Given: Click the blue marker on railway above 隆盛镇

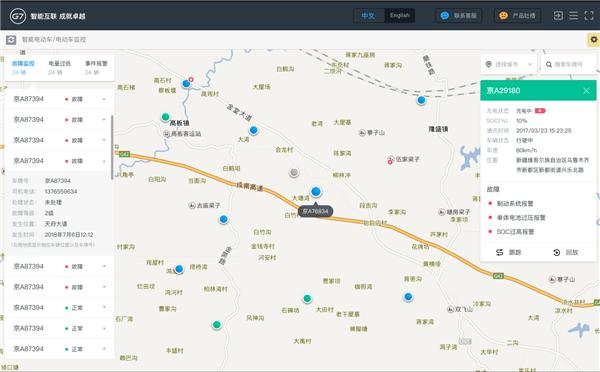Looking at the screenshot, I should click(x=421, y=100).
